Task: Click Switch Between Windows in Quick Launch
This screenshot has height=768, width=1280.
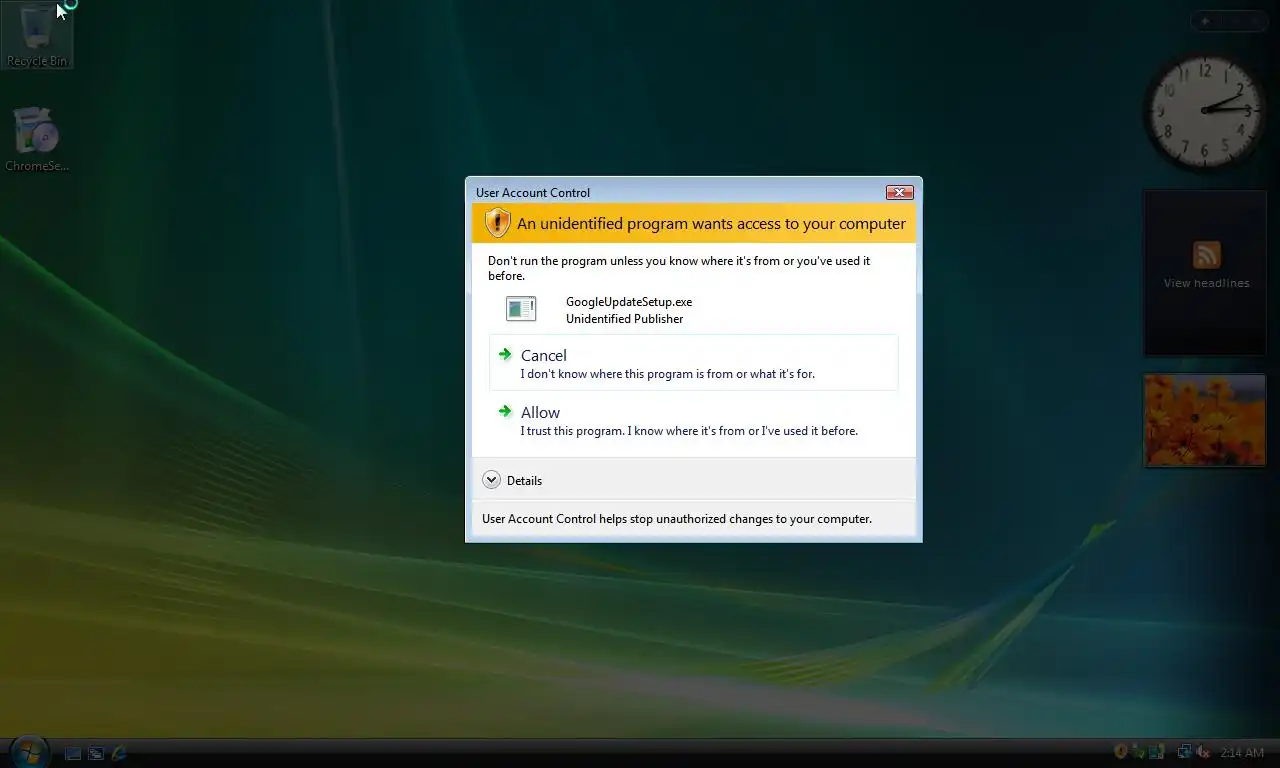Action: point(96,753)
